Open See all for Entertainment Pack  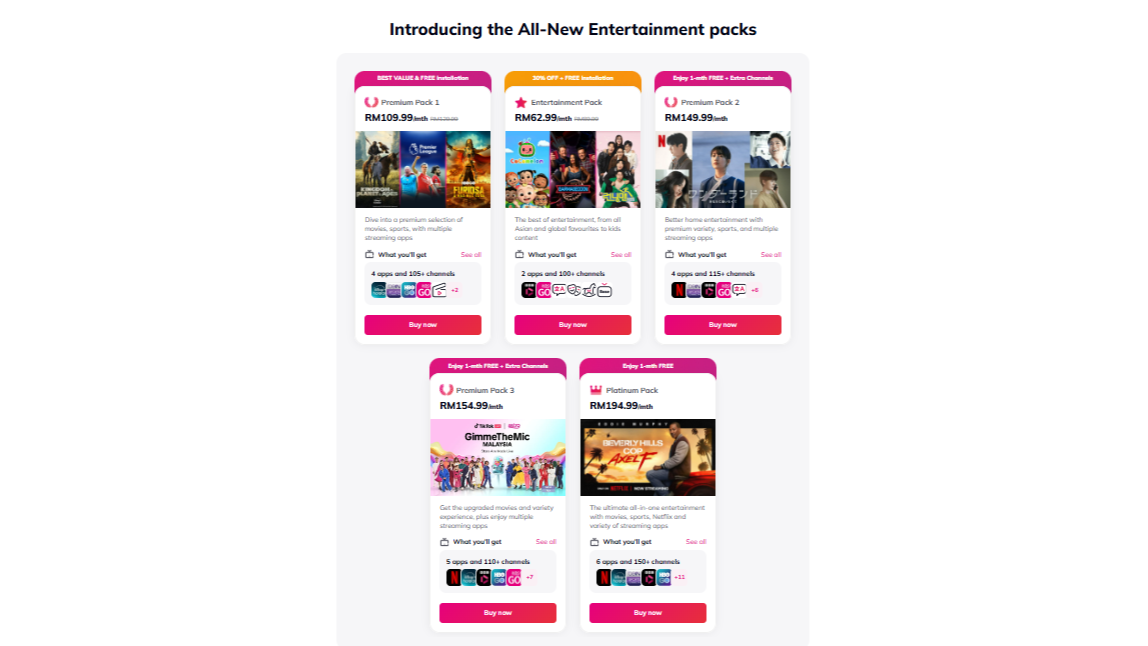point(621,255)
